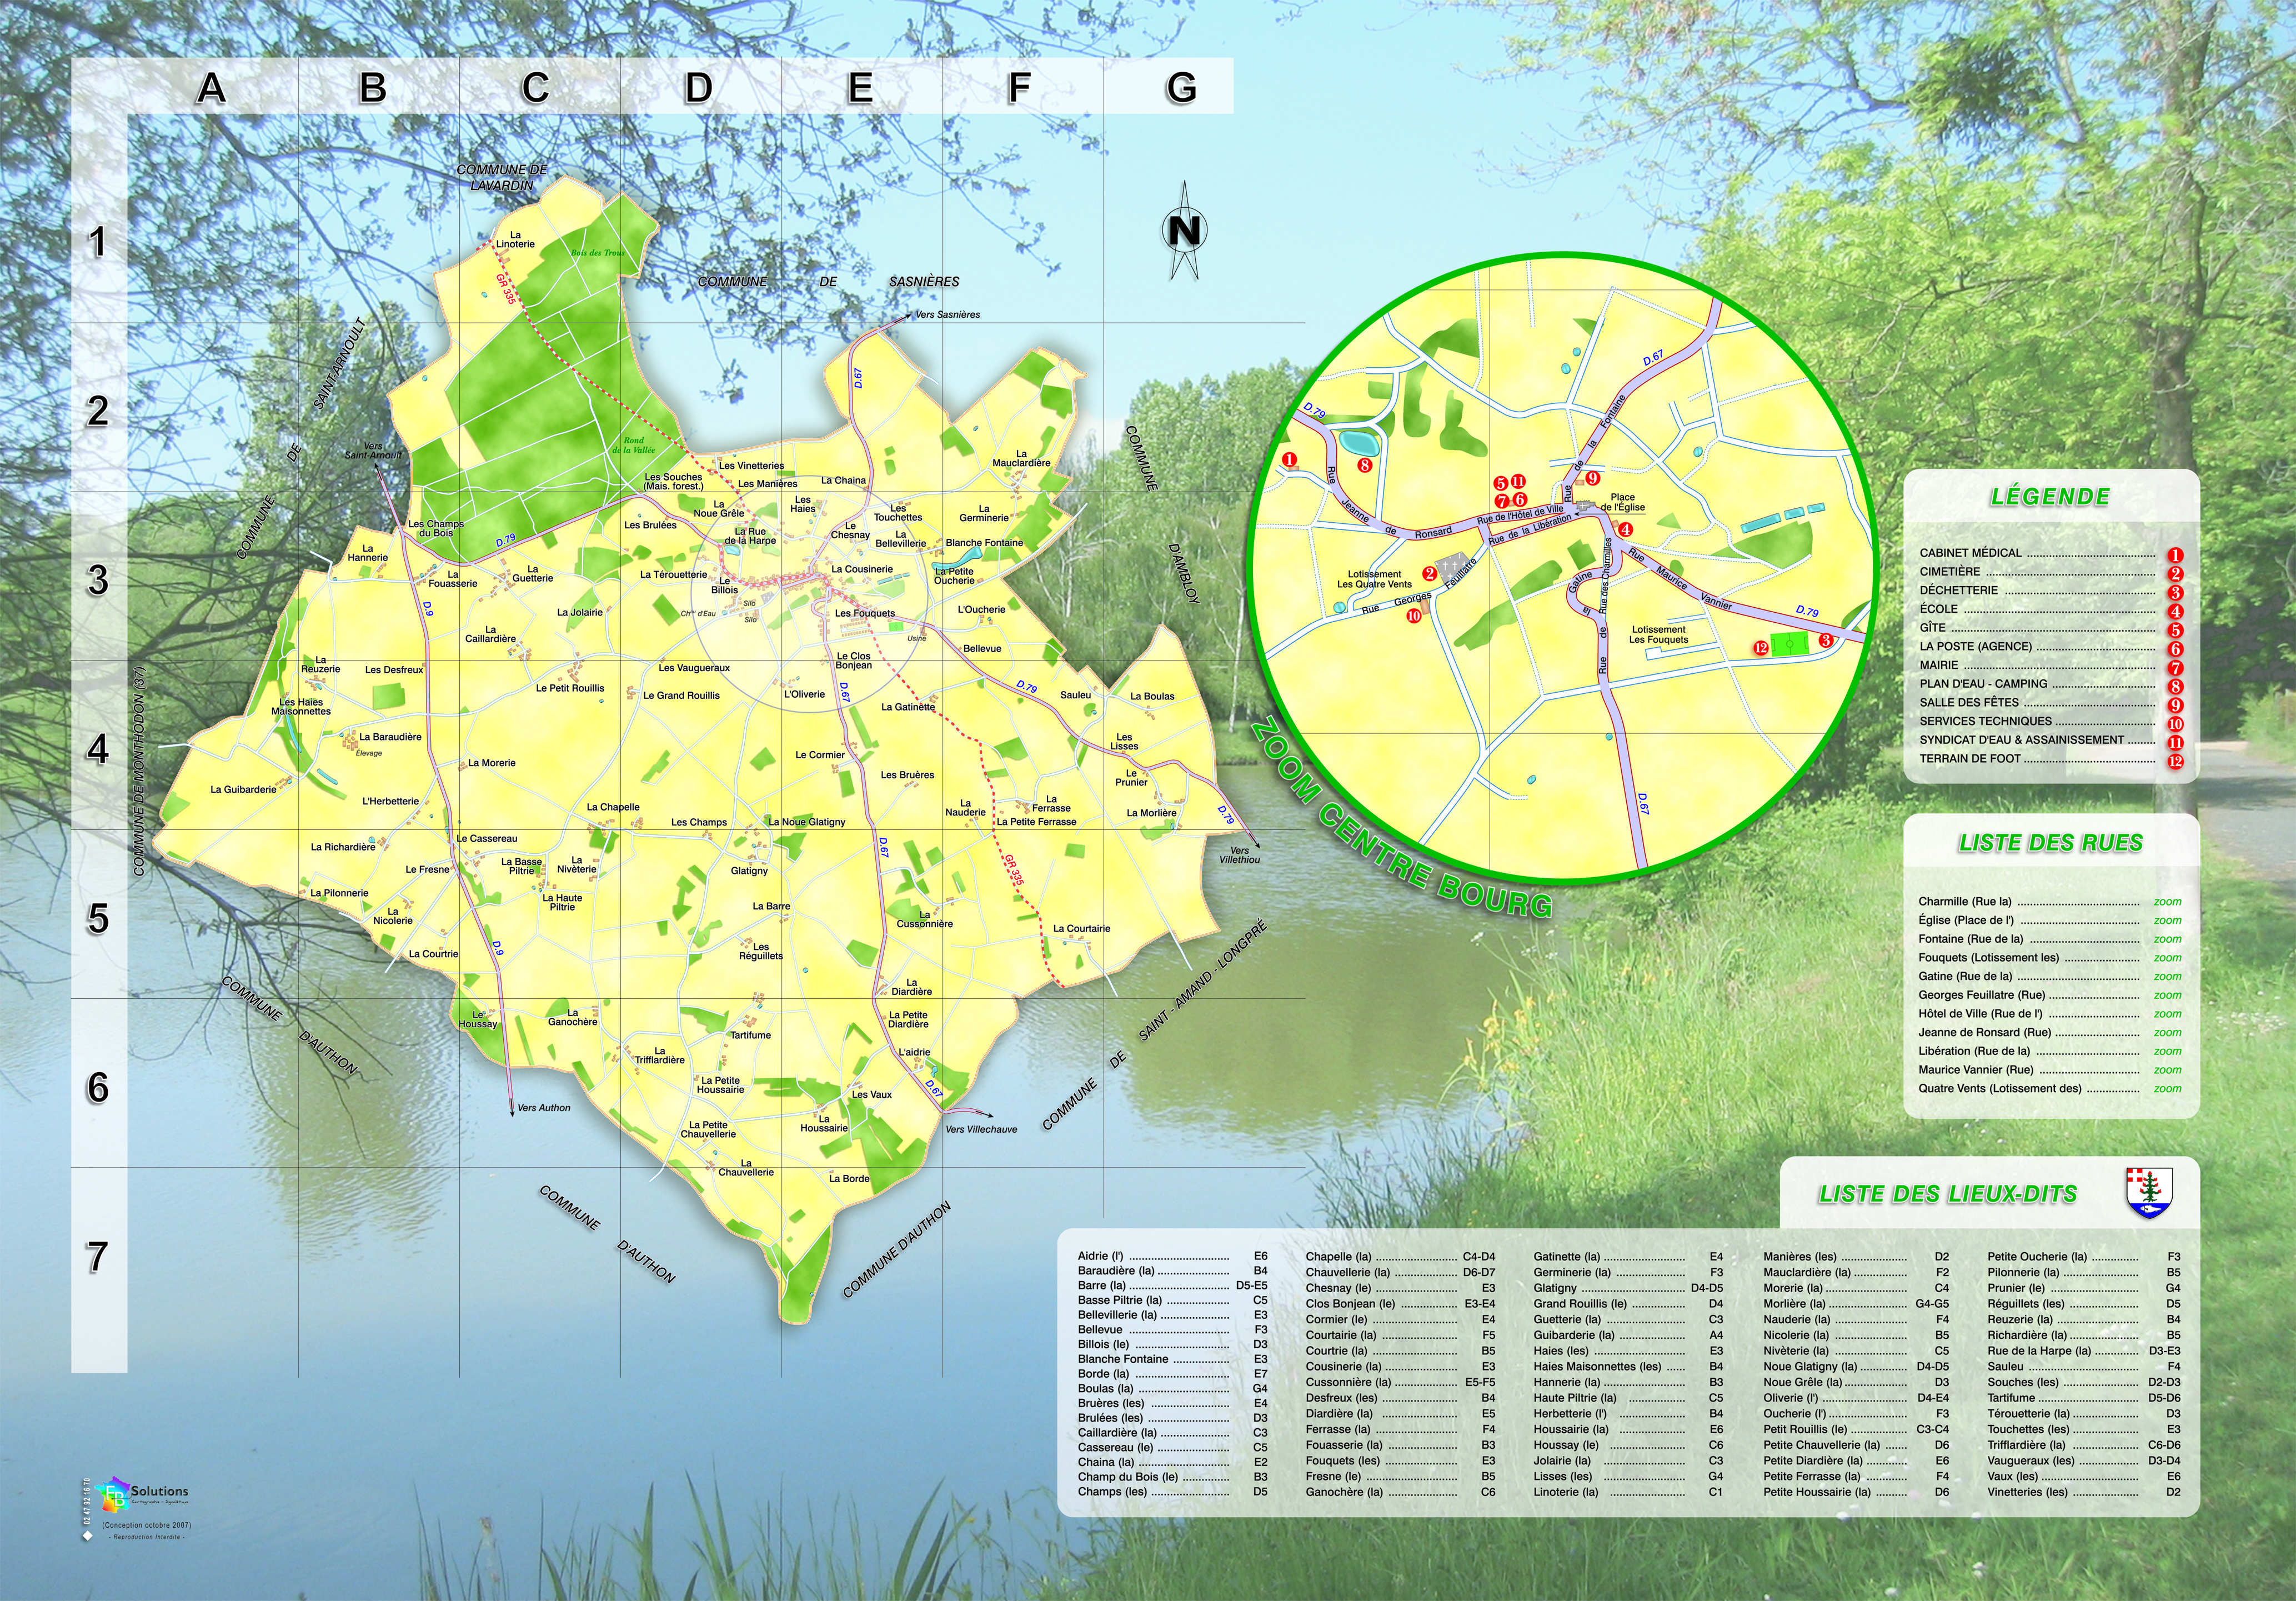
Task: Click row header number 4
Action: click(98, 748)
